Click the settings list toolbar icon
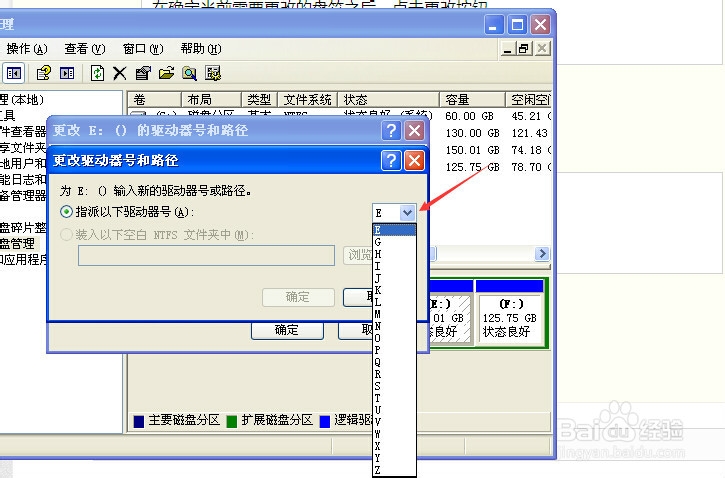Image resolution: width=725 pixels, height=478 pixels. coord(213,73)
